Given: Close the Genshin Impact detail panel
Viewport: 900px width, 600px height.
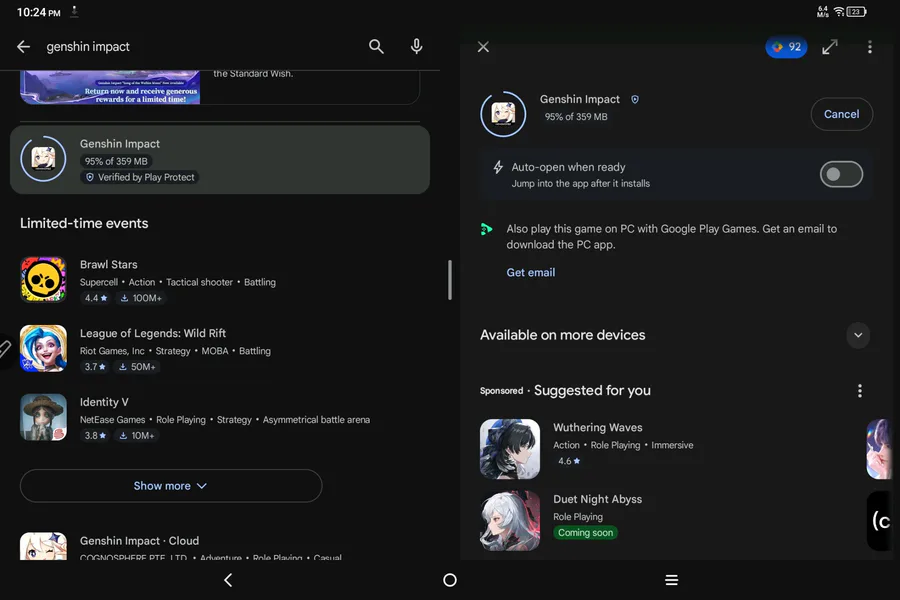Looking at the screenshot, I should click(x=483, y=47).
